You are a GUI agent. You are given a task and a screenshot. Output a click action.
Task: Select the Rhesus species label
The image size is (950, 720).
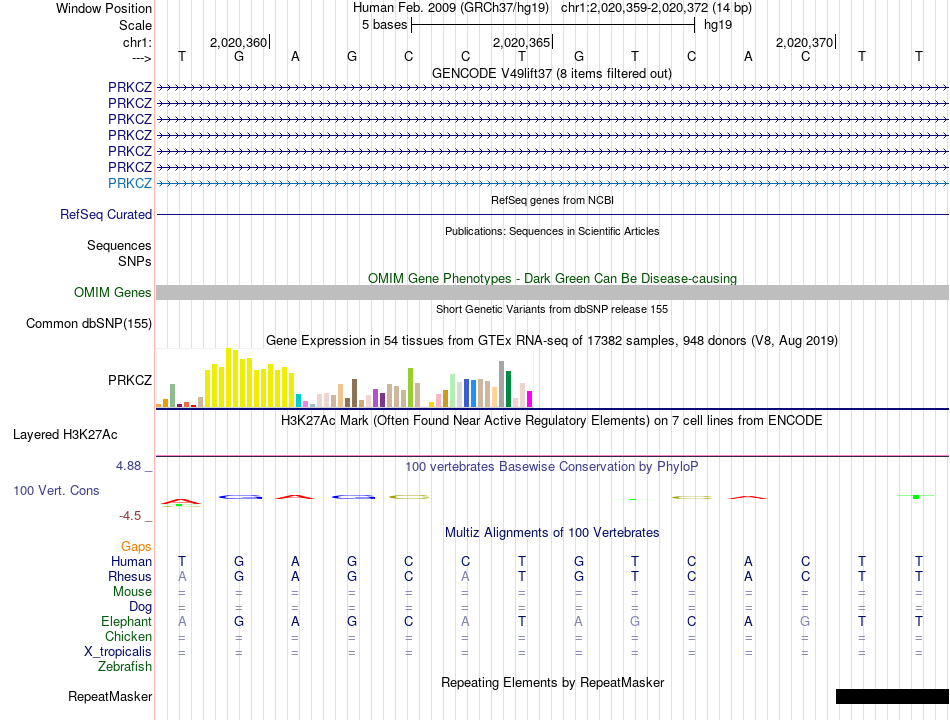pyautogui.click(x=130, y=576)
